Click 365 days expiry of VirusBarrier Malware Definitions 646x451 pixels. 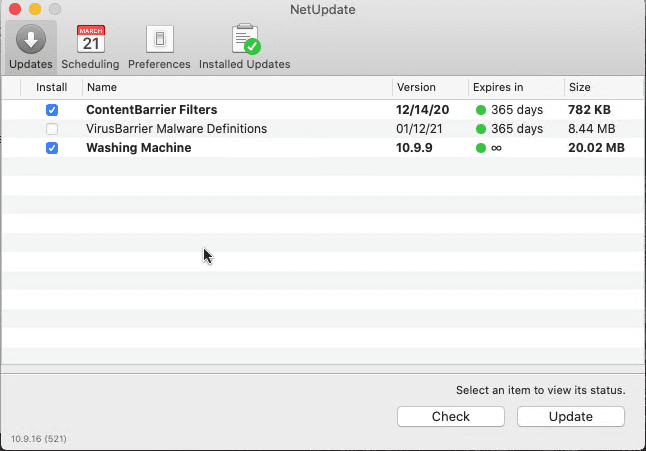tap(517, 129)
